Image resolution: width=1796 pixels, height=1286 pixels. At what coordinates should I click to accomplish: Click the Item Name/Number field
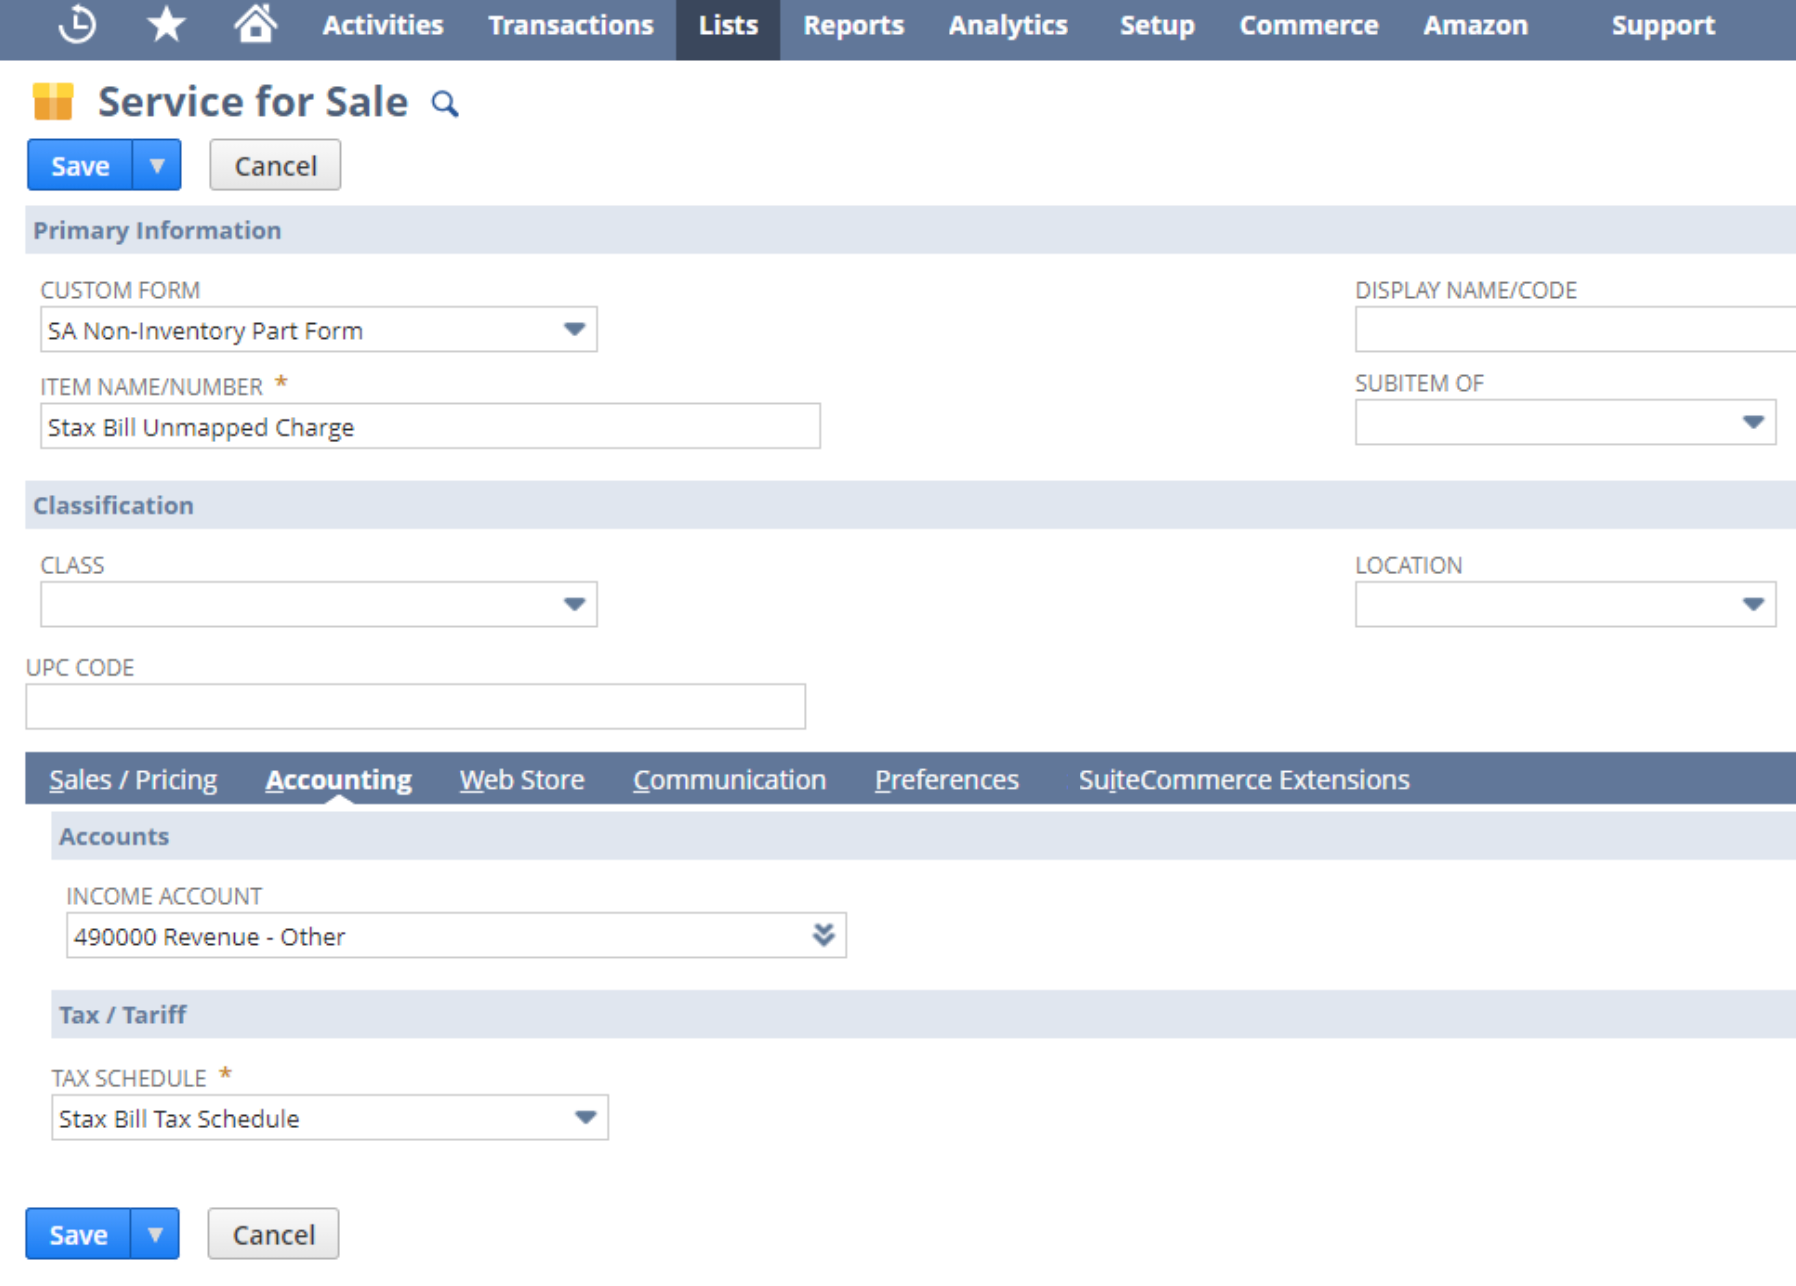click(430, 427)
